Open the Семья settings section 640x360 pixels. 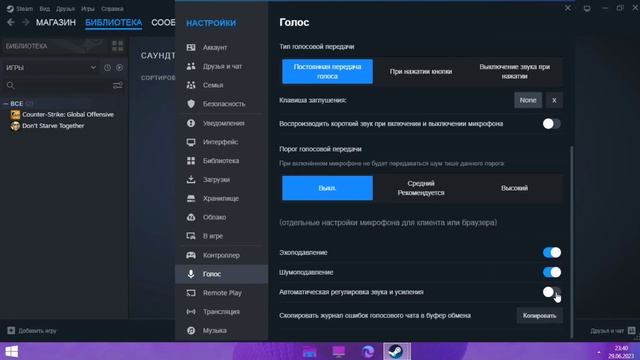221,85
